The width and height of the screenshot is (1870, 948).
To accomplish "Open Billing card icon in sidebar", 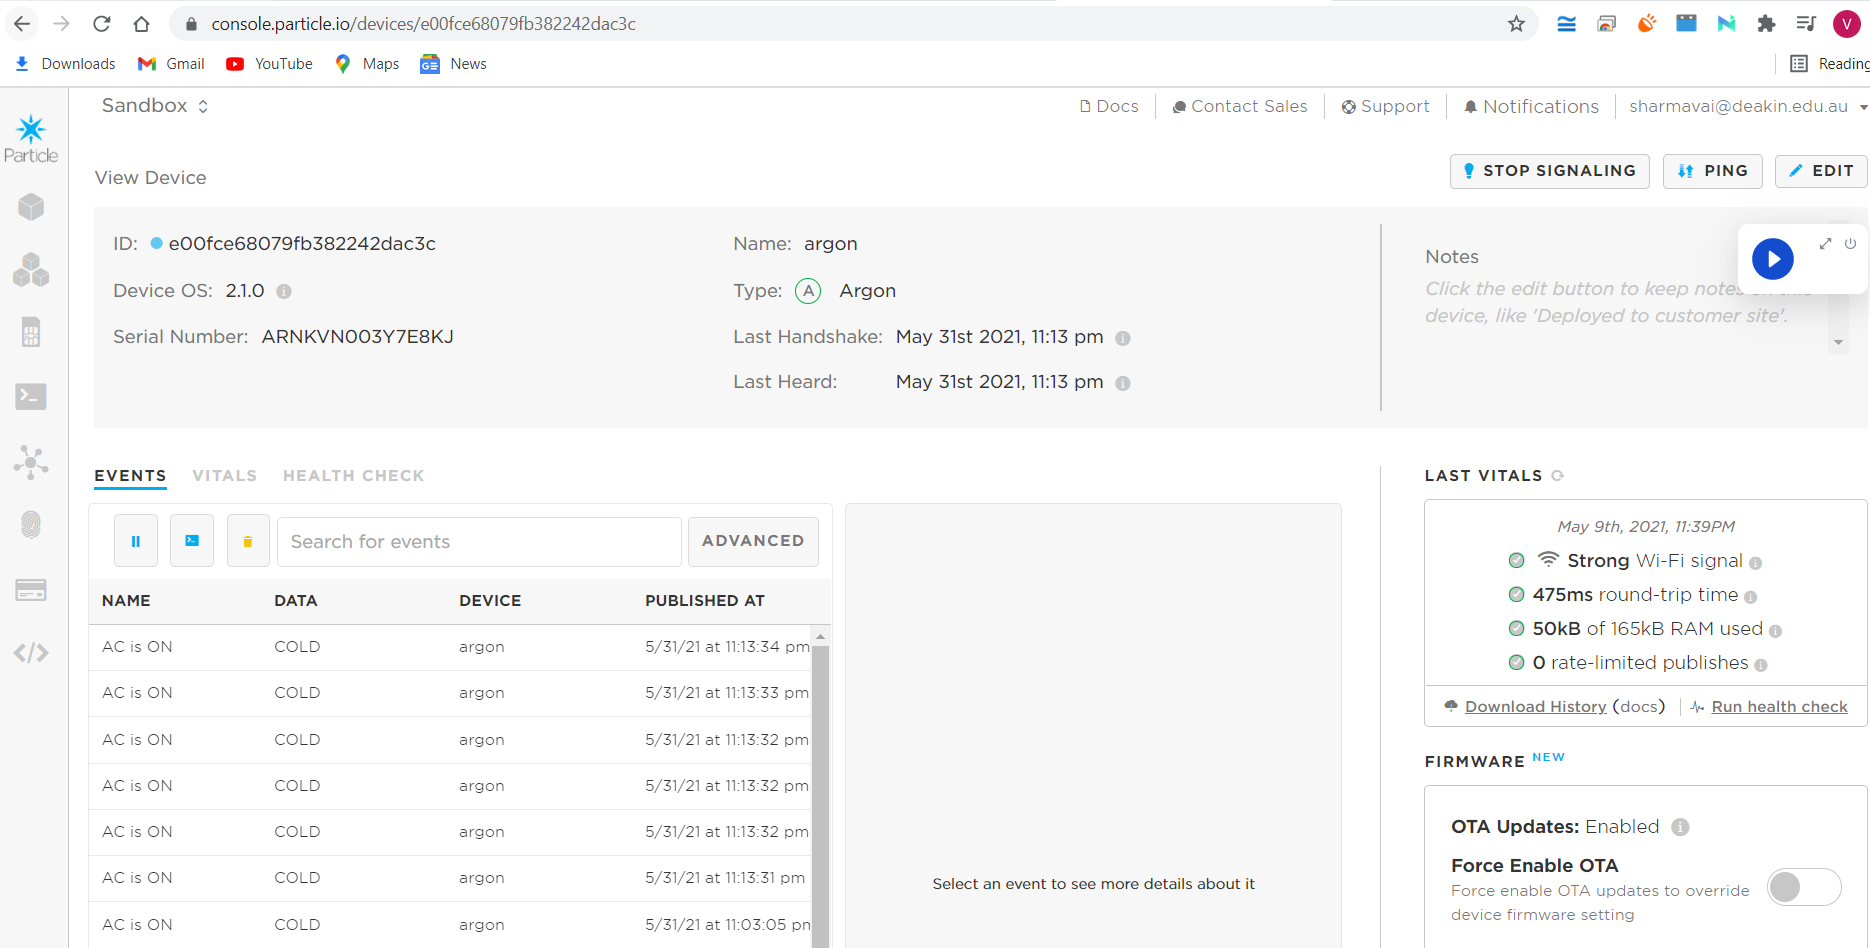I will 31,590.
